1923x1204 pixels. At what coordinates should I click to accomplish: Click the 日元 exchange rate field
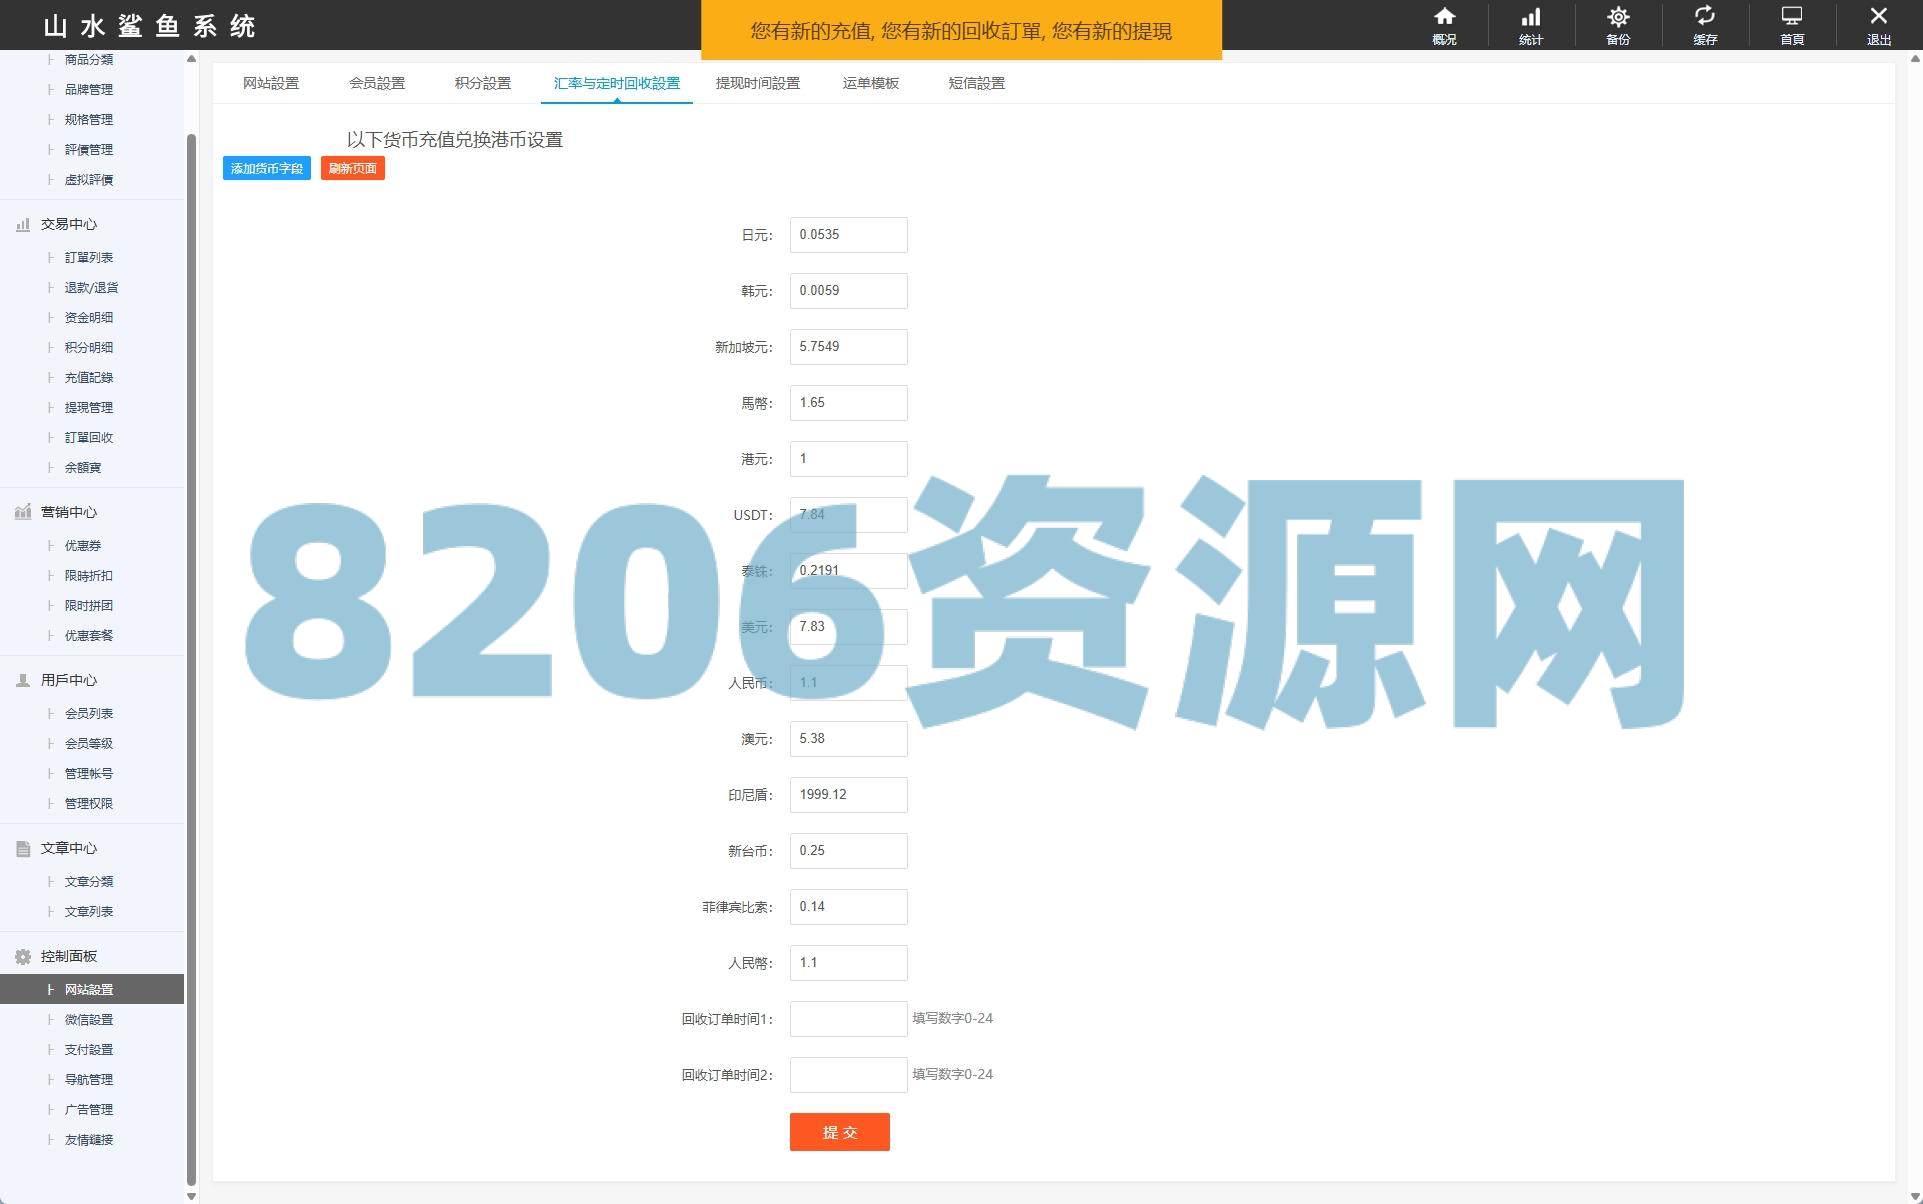[848, 235]
